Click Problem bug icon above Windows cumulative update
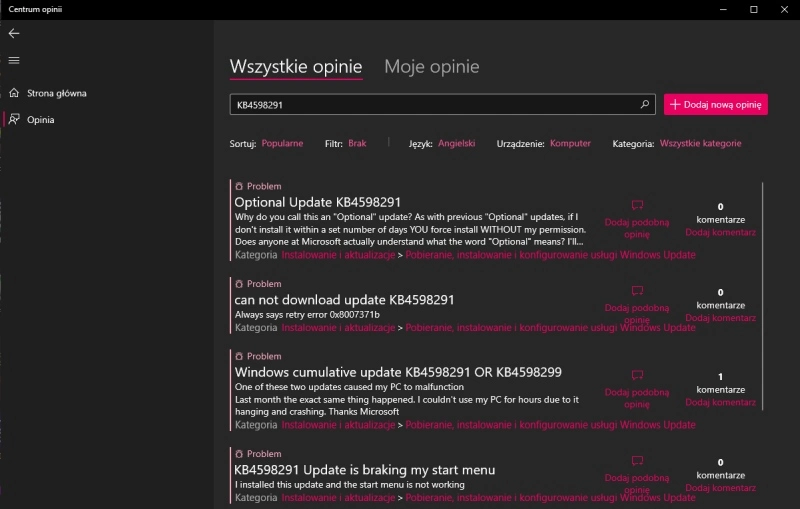The image size is (800, 509). tap(239, 356)
